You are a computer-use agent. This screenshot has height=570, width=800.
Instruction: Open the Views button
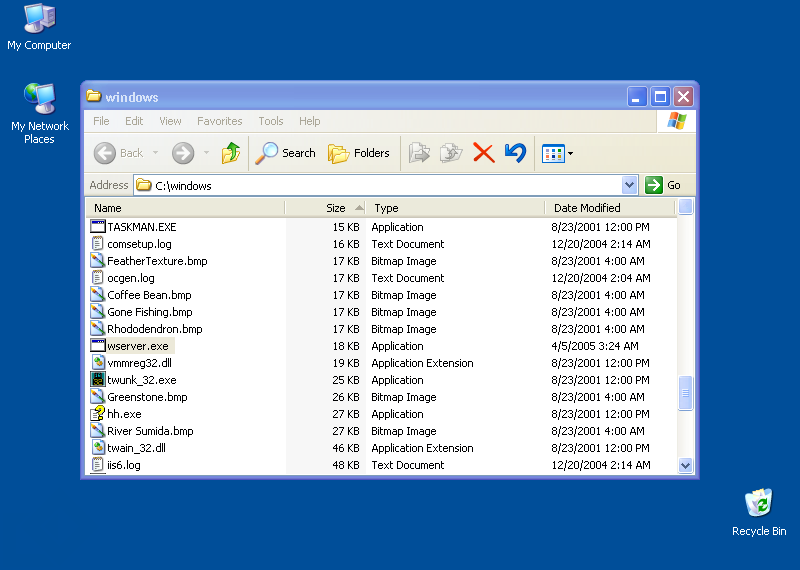[553, 153]
